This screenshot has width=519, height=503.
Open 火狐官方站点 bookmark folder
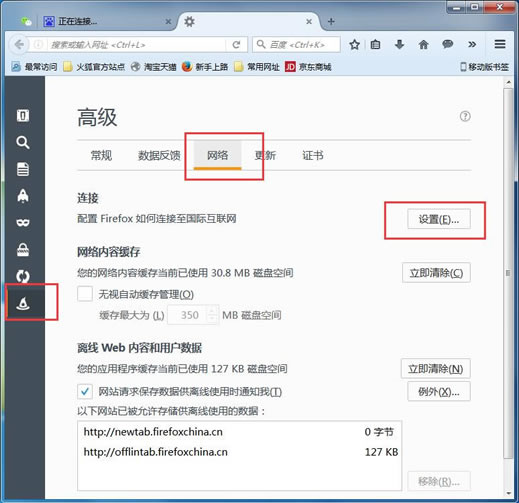(94, 67)
